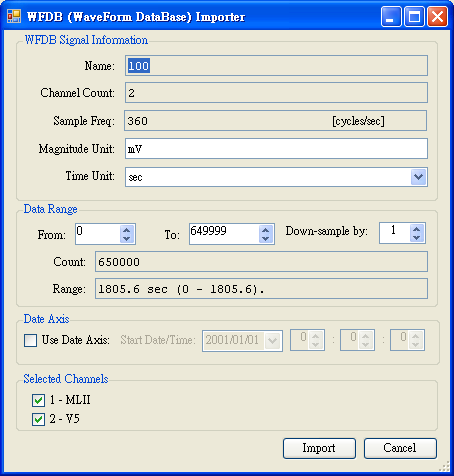
Task: Minimize the importer window
Action: click(391, 16)
